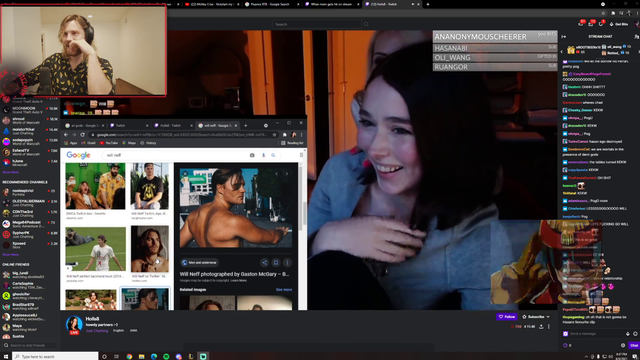Open Twitch notifications bell icon
This screenshot has height=360, width=640.
tap(601, 24)
